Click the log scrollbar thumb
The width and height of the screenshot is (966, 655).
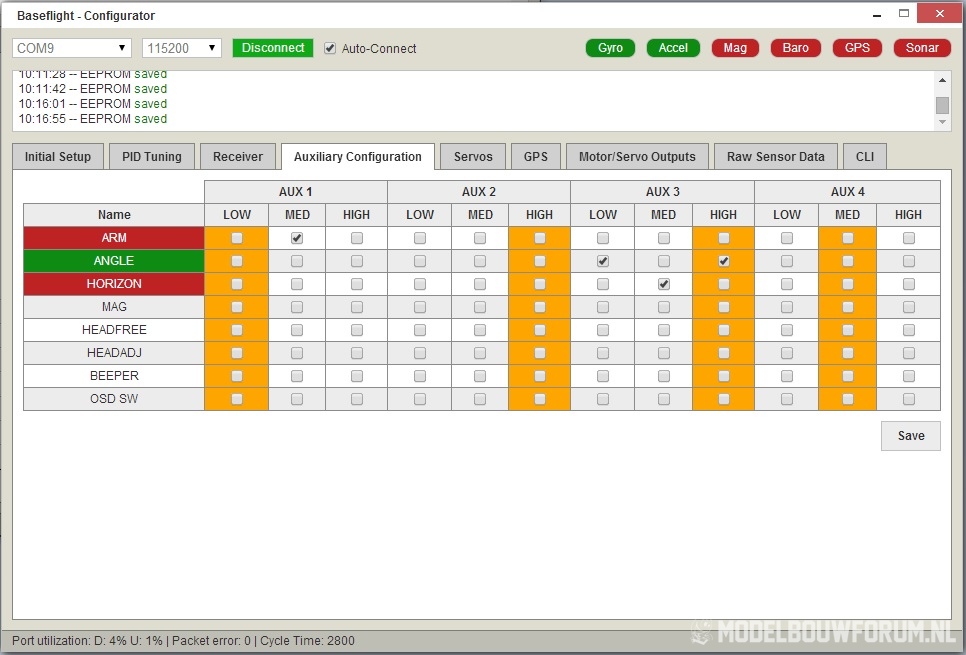pyautogui.click(x=942, y=105)
